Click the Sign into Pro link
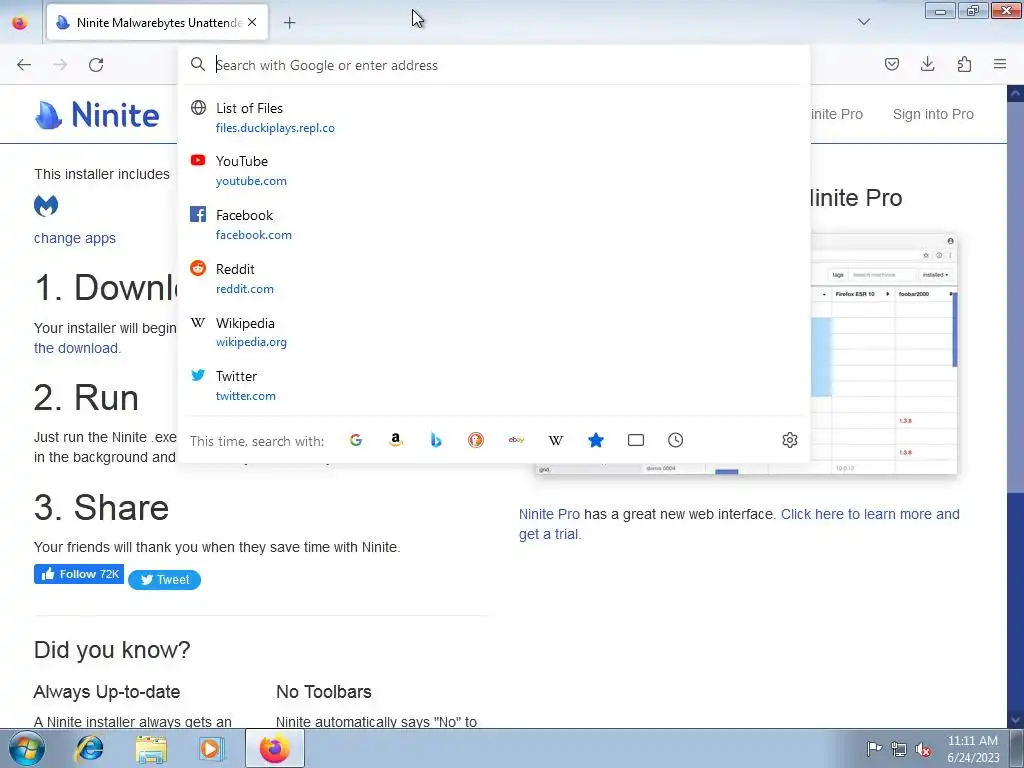Viewport: 1024px width, 768px height. 933,114
